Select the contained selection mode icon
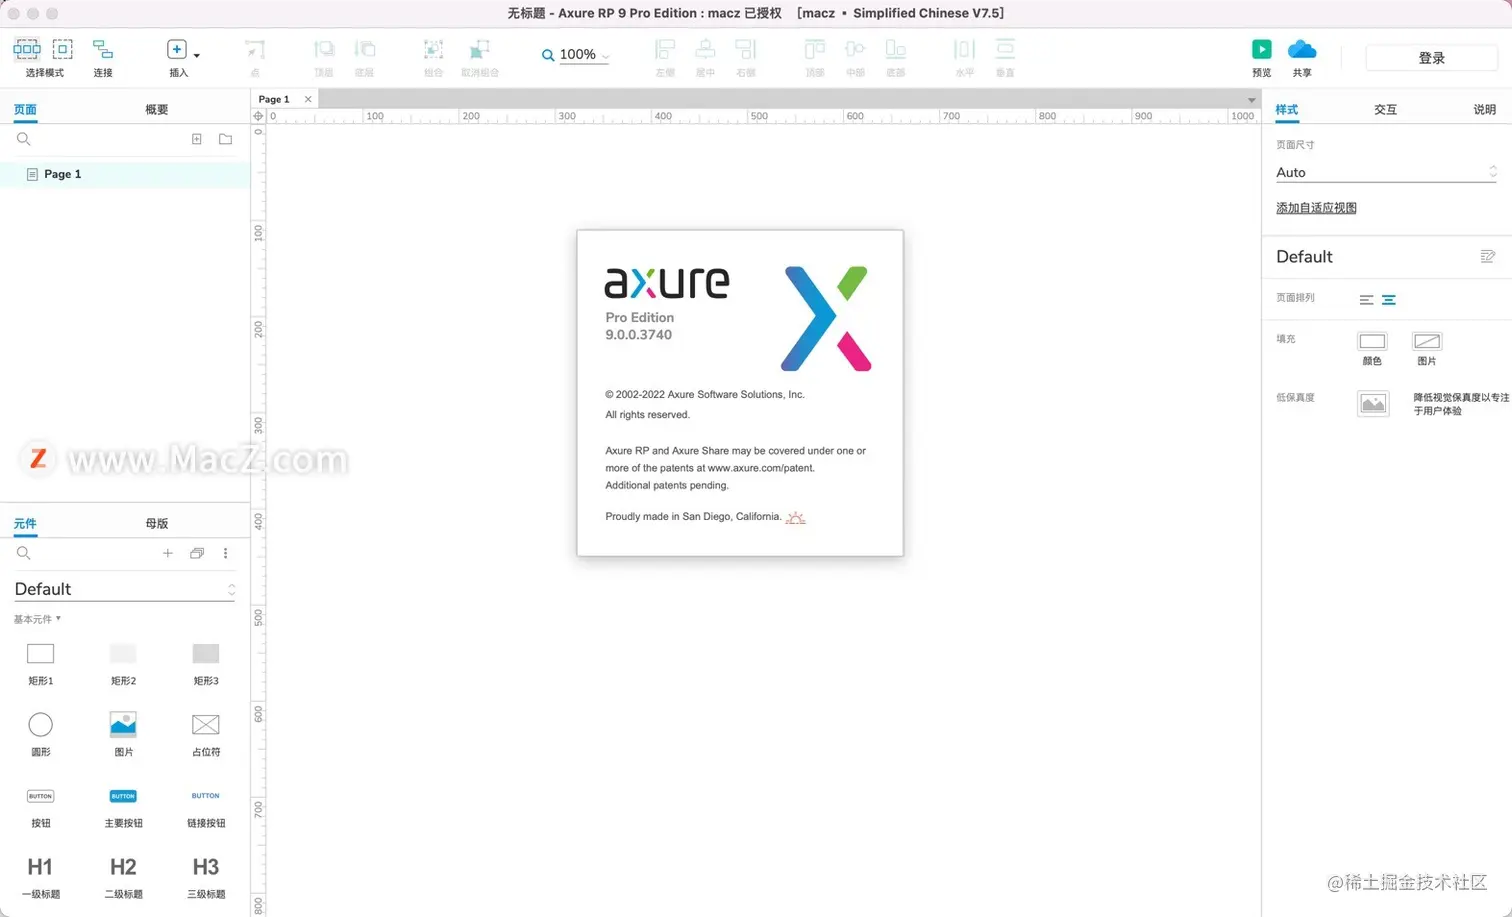Image resolution: width=1512 pixels, height=917 pixels. 63,49
